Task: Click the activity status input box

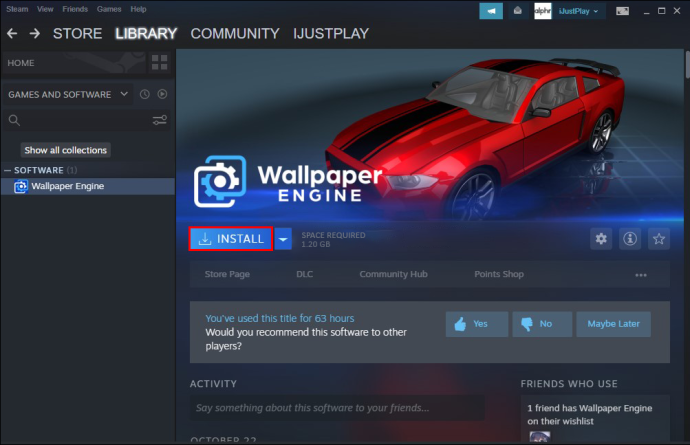Action: click(337, 408)
